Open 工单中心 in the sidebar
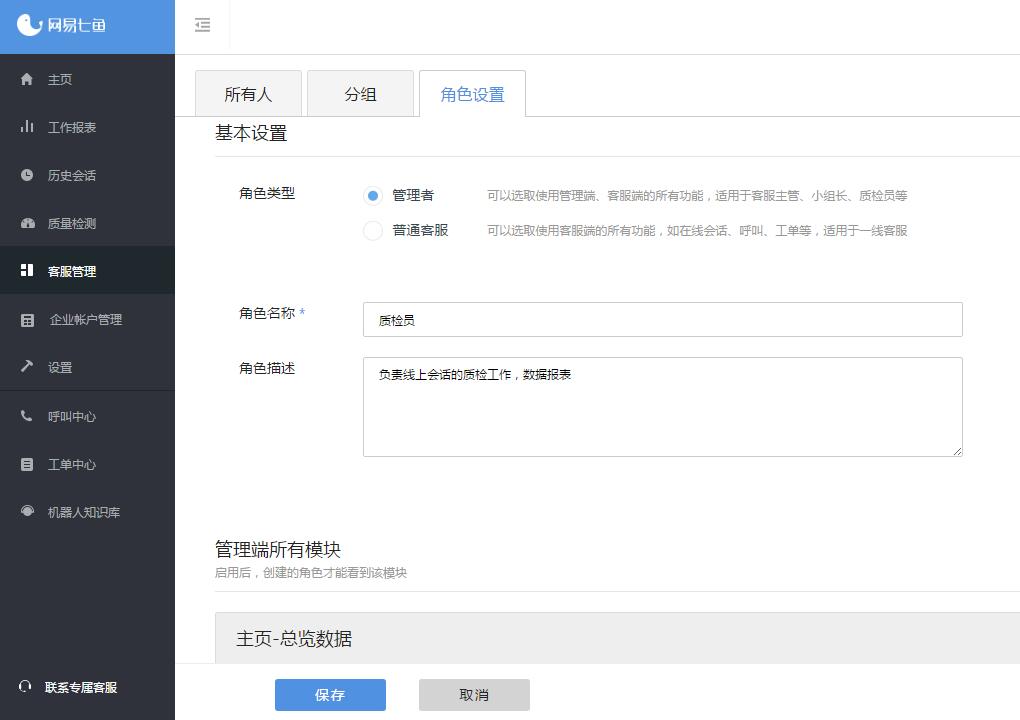 pos(87,464)
